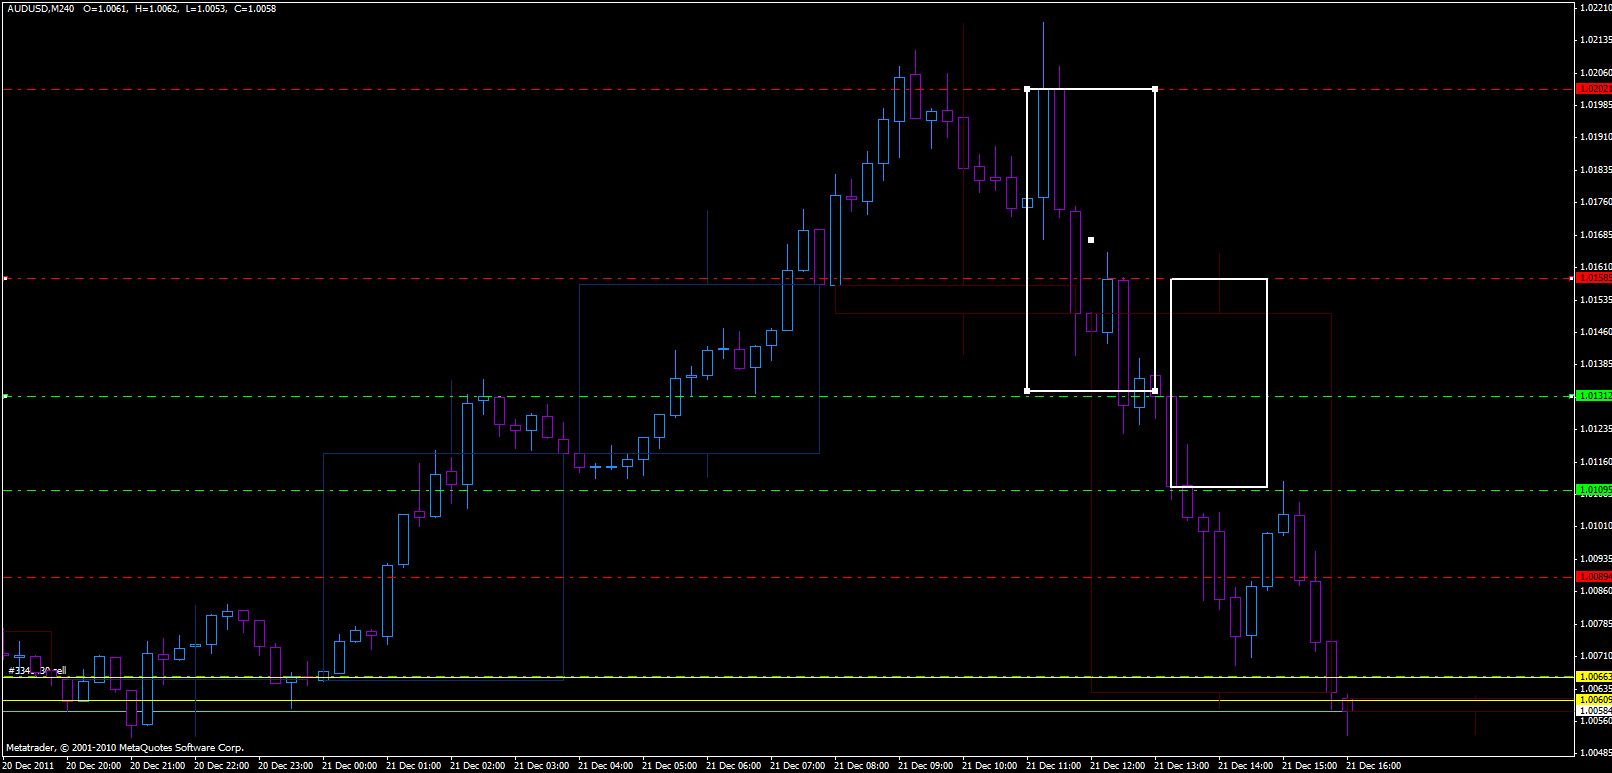Image resolution: width=1612 pixels, height=773 pixels.
Task: Grab the selected rectangle's top-left corner handle
Action: point(1028,89)
